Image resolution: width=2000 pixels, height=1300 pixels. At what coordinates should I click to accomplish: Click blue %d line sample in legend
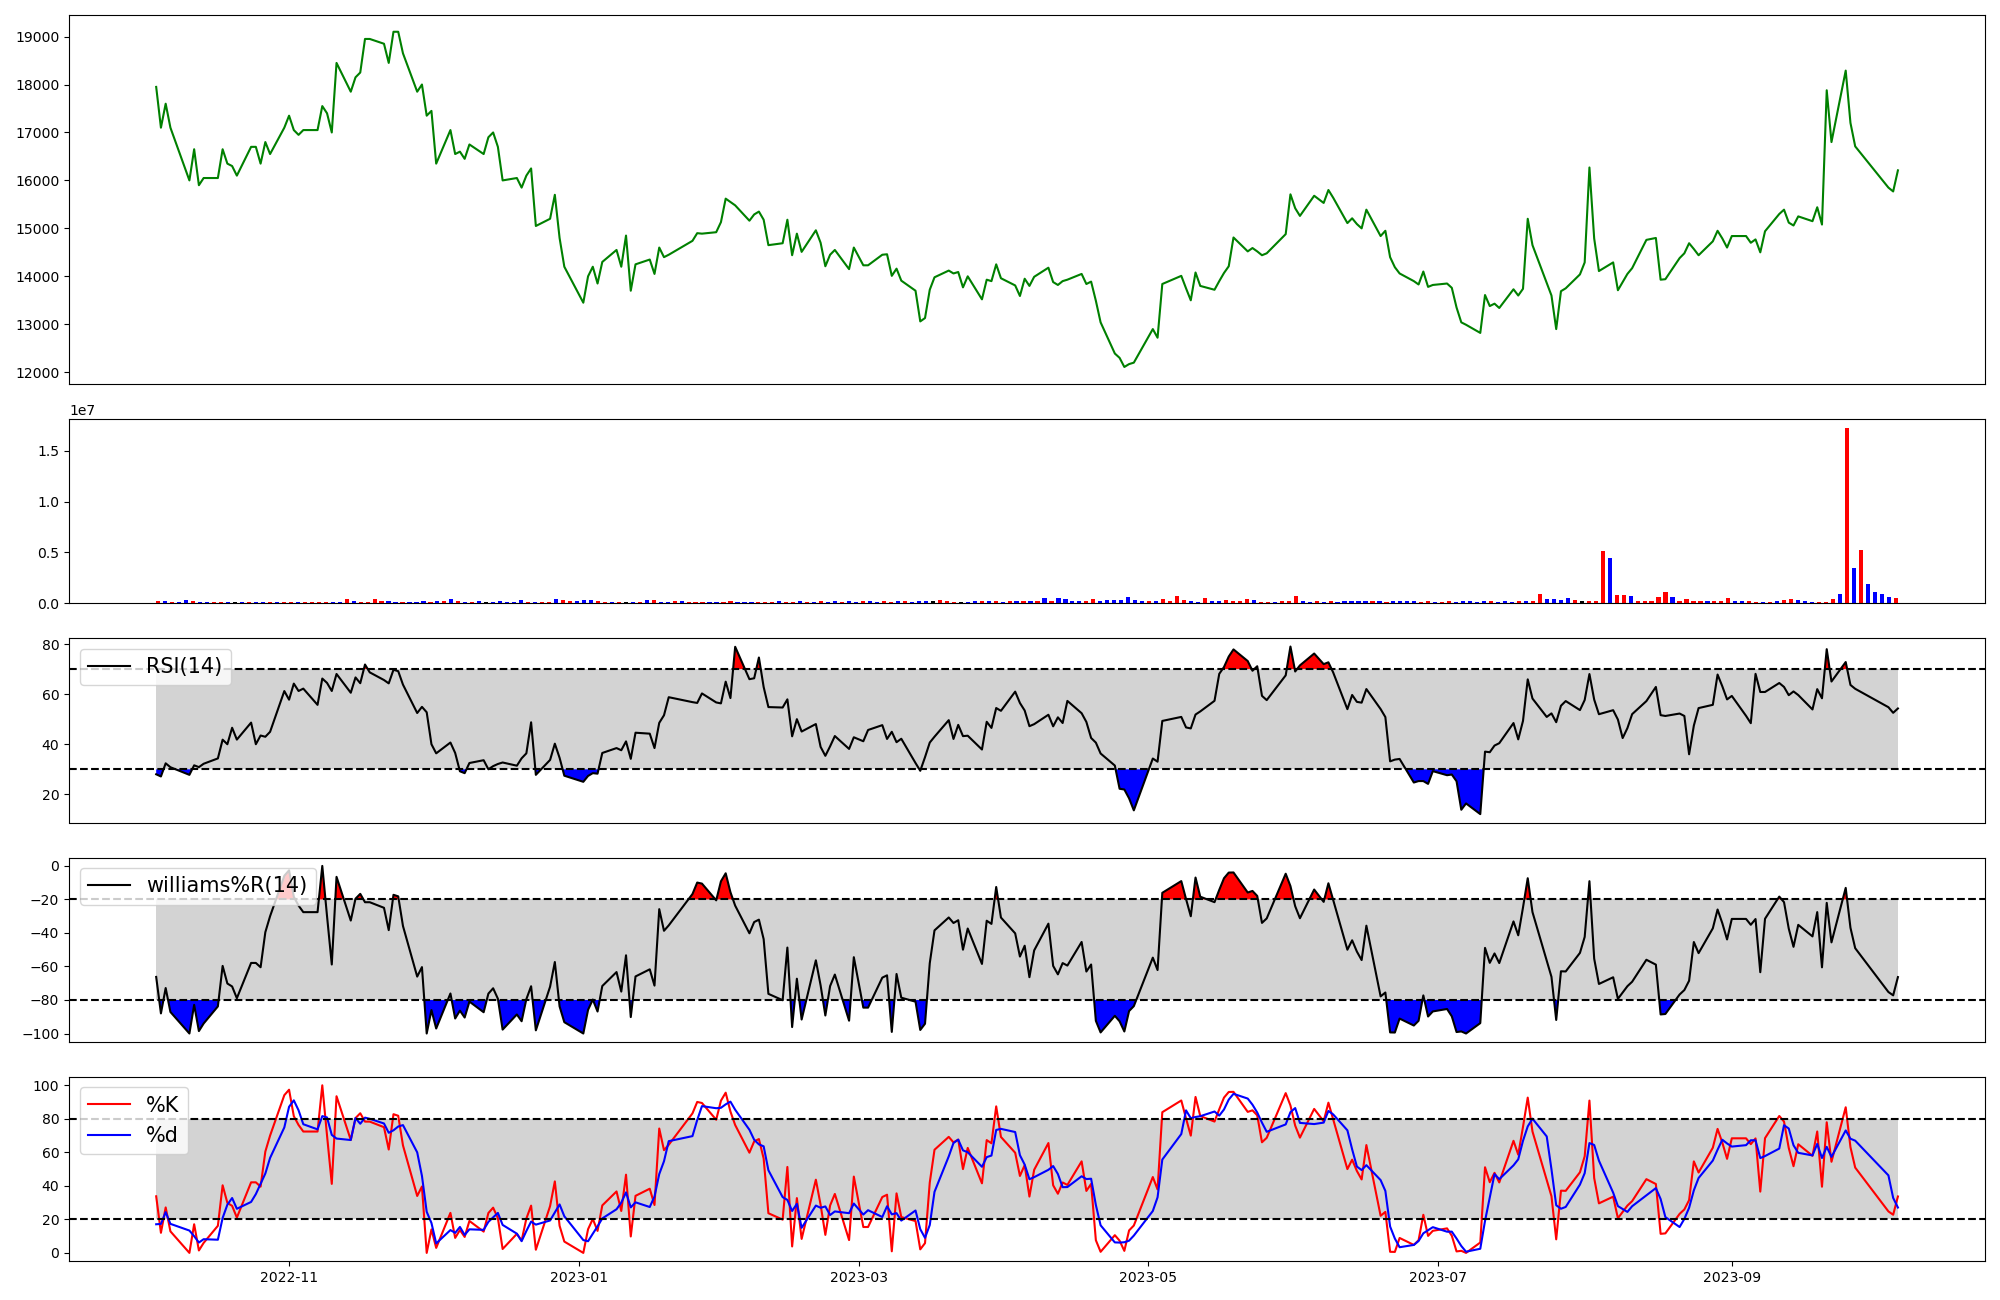click(109, 1135)
